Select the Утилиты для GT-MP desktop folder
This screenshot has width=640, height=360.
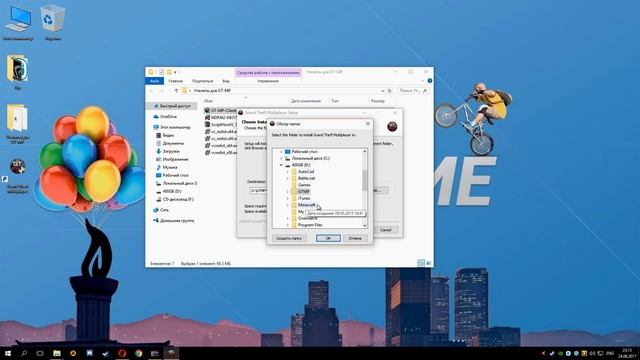pos(17,124)
